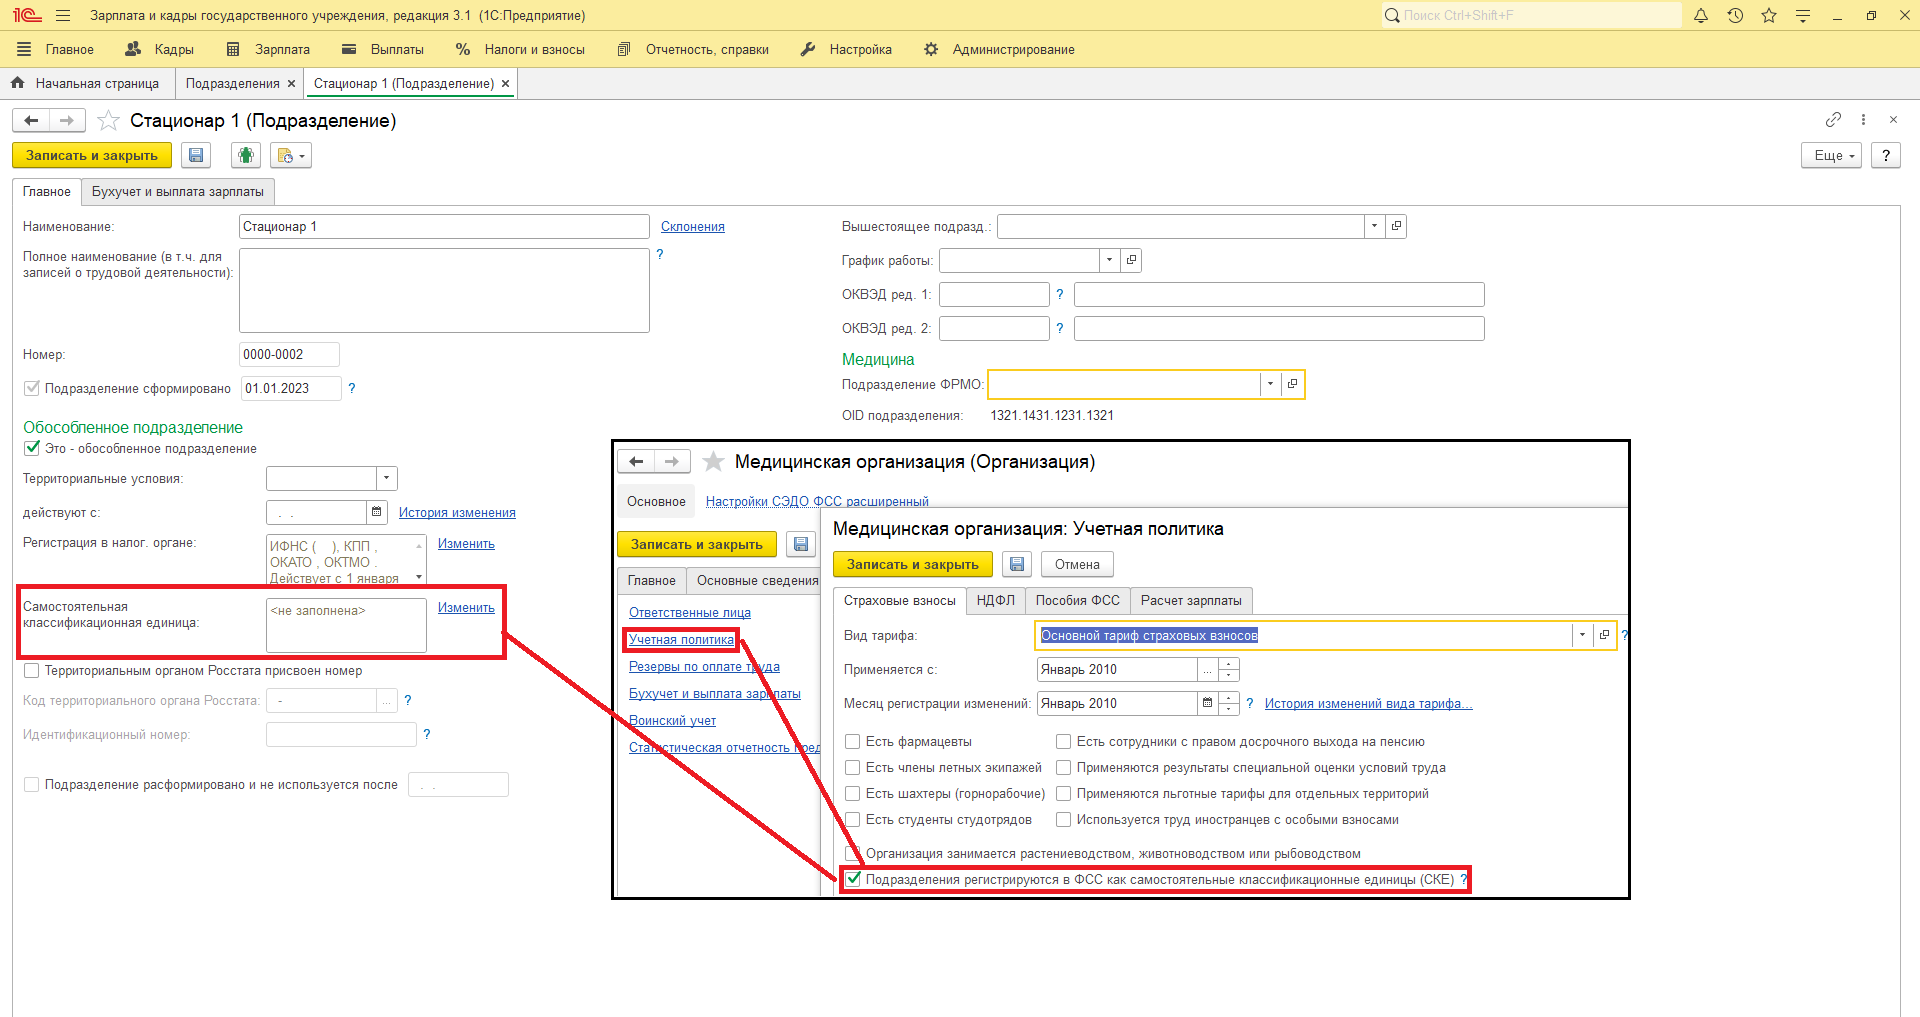Switch to НДФЛ tab in Учетная политика
1920x1017 pixels.
click(x=996, y=601)
